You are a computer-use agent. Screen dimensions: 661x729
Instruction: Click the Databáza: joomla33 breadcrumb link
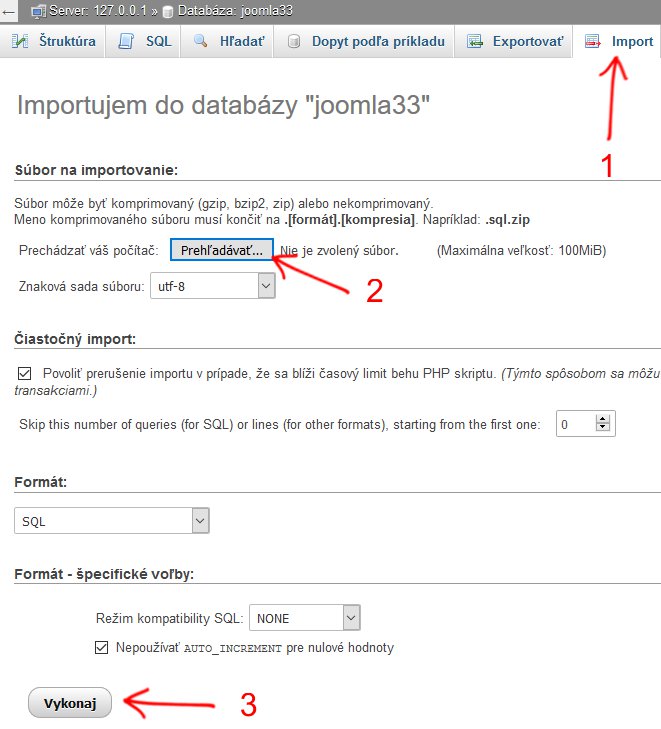point(235,11)
